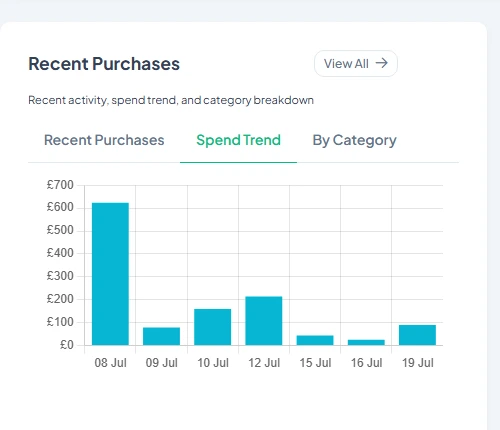Click the 'Recent activity, spend trend' subtitle text
Image resolution: width=500 pixels, height=430 pixels.
[171, 100]
